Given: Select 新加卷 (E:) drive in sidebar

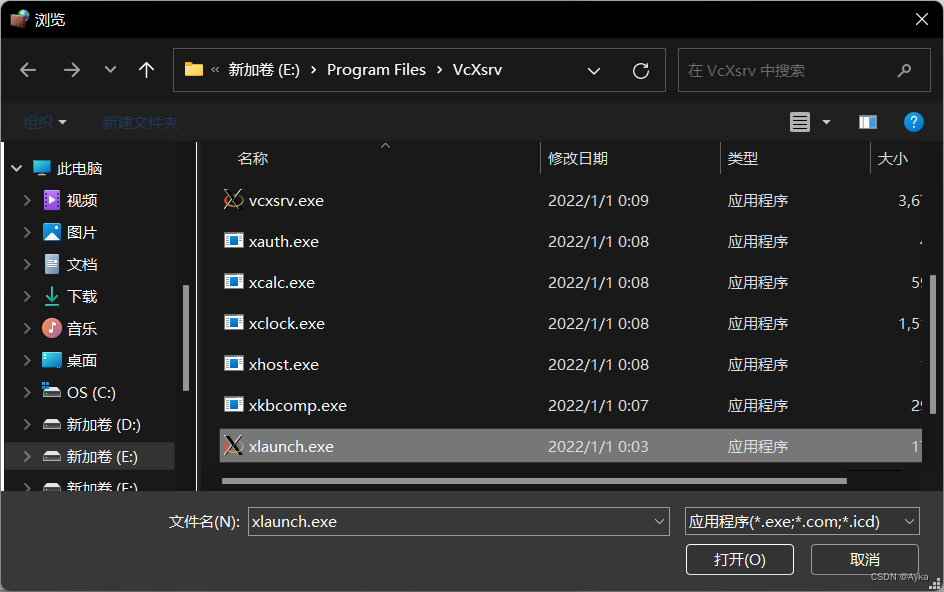Looking at the screenshot, I should (x=102, y=456).
